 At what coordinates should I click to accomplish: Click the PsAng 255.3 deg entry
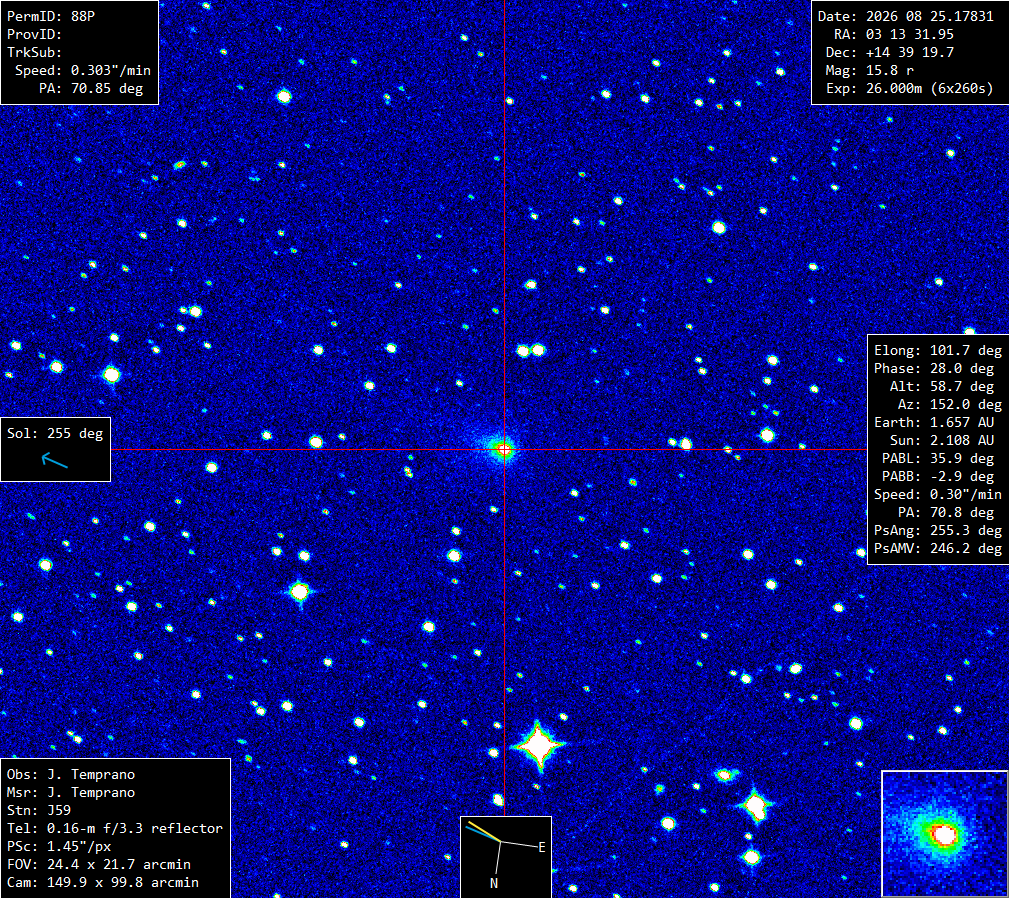tap(938, 531)
